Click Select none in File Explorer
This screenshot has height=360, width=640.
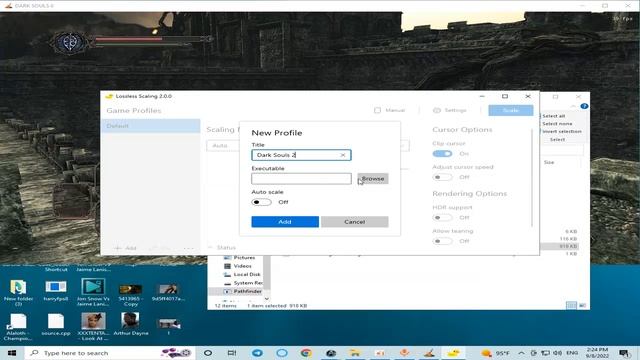(x=557, y=124)
